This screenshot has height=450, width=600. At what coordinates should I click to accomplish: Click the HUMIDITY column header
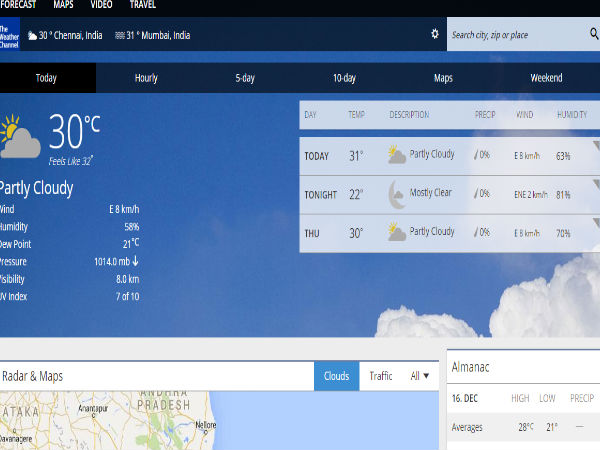(572, 114)
